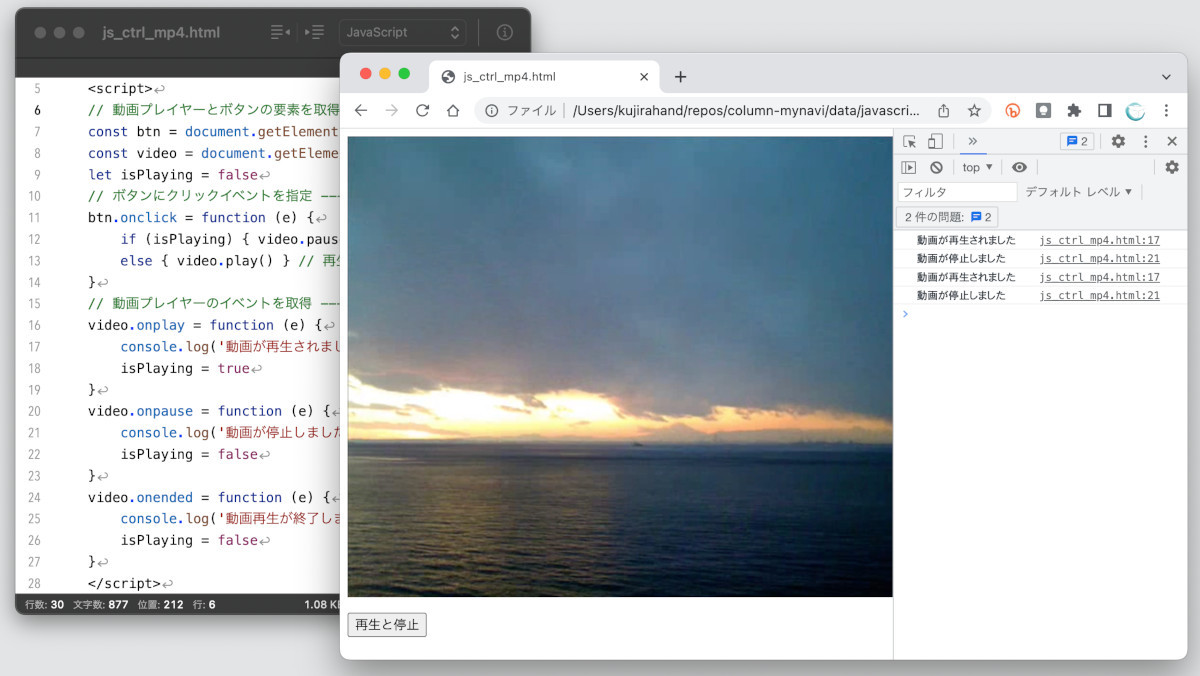Open the Chrome extensions puzzle icon

(x=1074, y=111)
